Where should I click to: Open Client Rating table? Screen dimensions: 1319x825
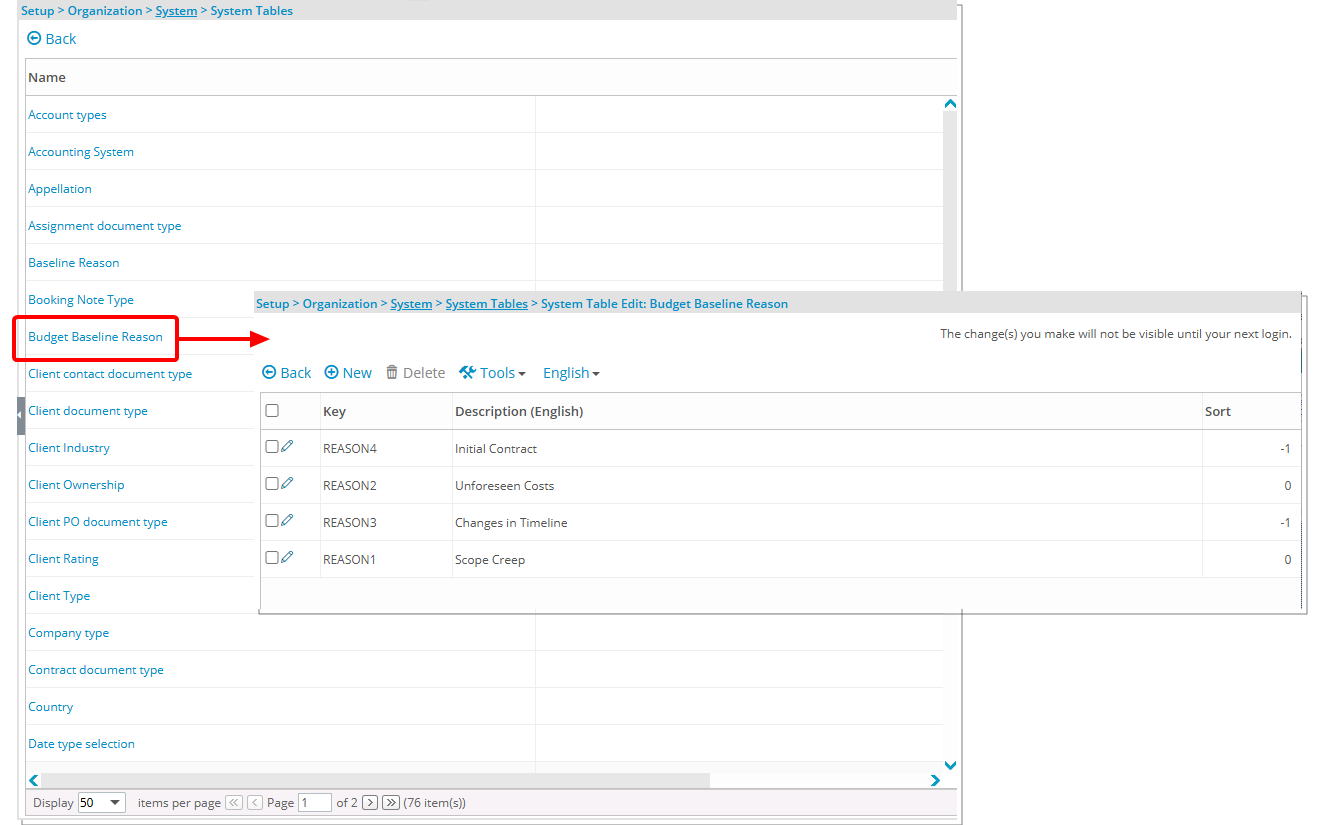click(x=63, y=559)
